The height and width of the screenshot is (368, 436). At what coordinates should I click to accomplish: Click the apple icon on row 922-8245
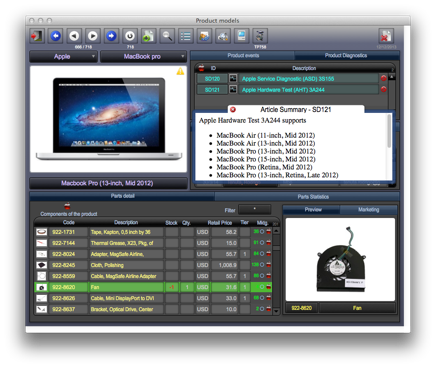pyautogui.click(x=269, y=265)
